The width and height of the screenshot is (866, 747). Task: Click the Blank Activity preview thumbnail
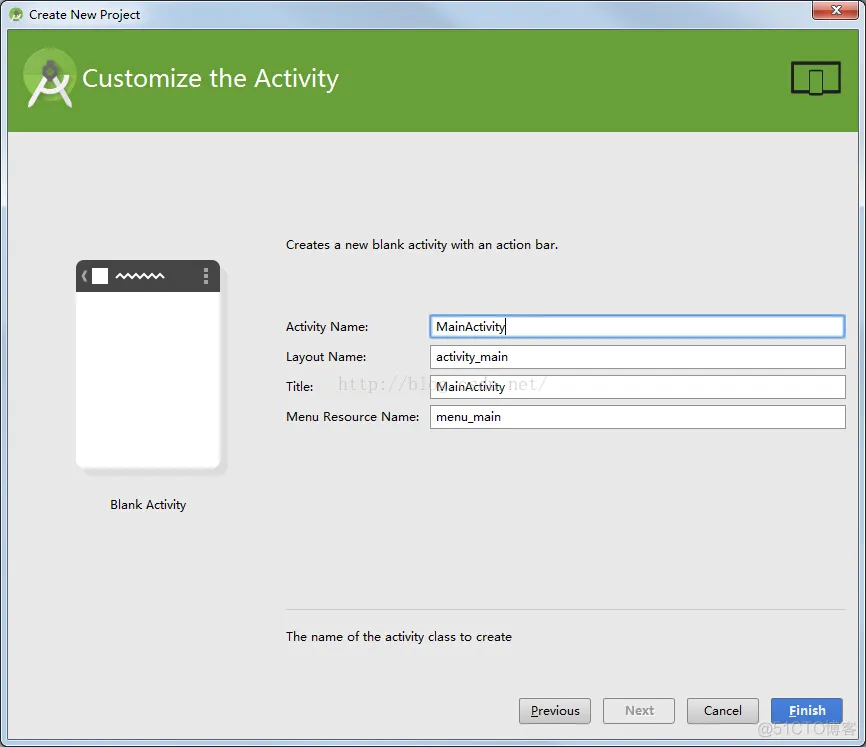[148, 364]
